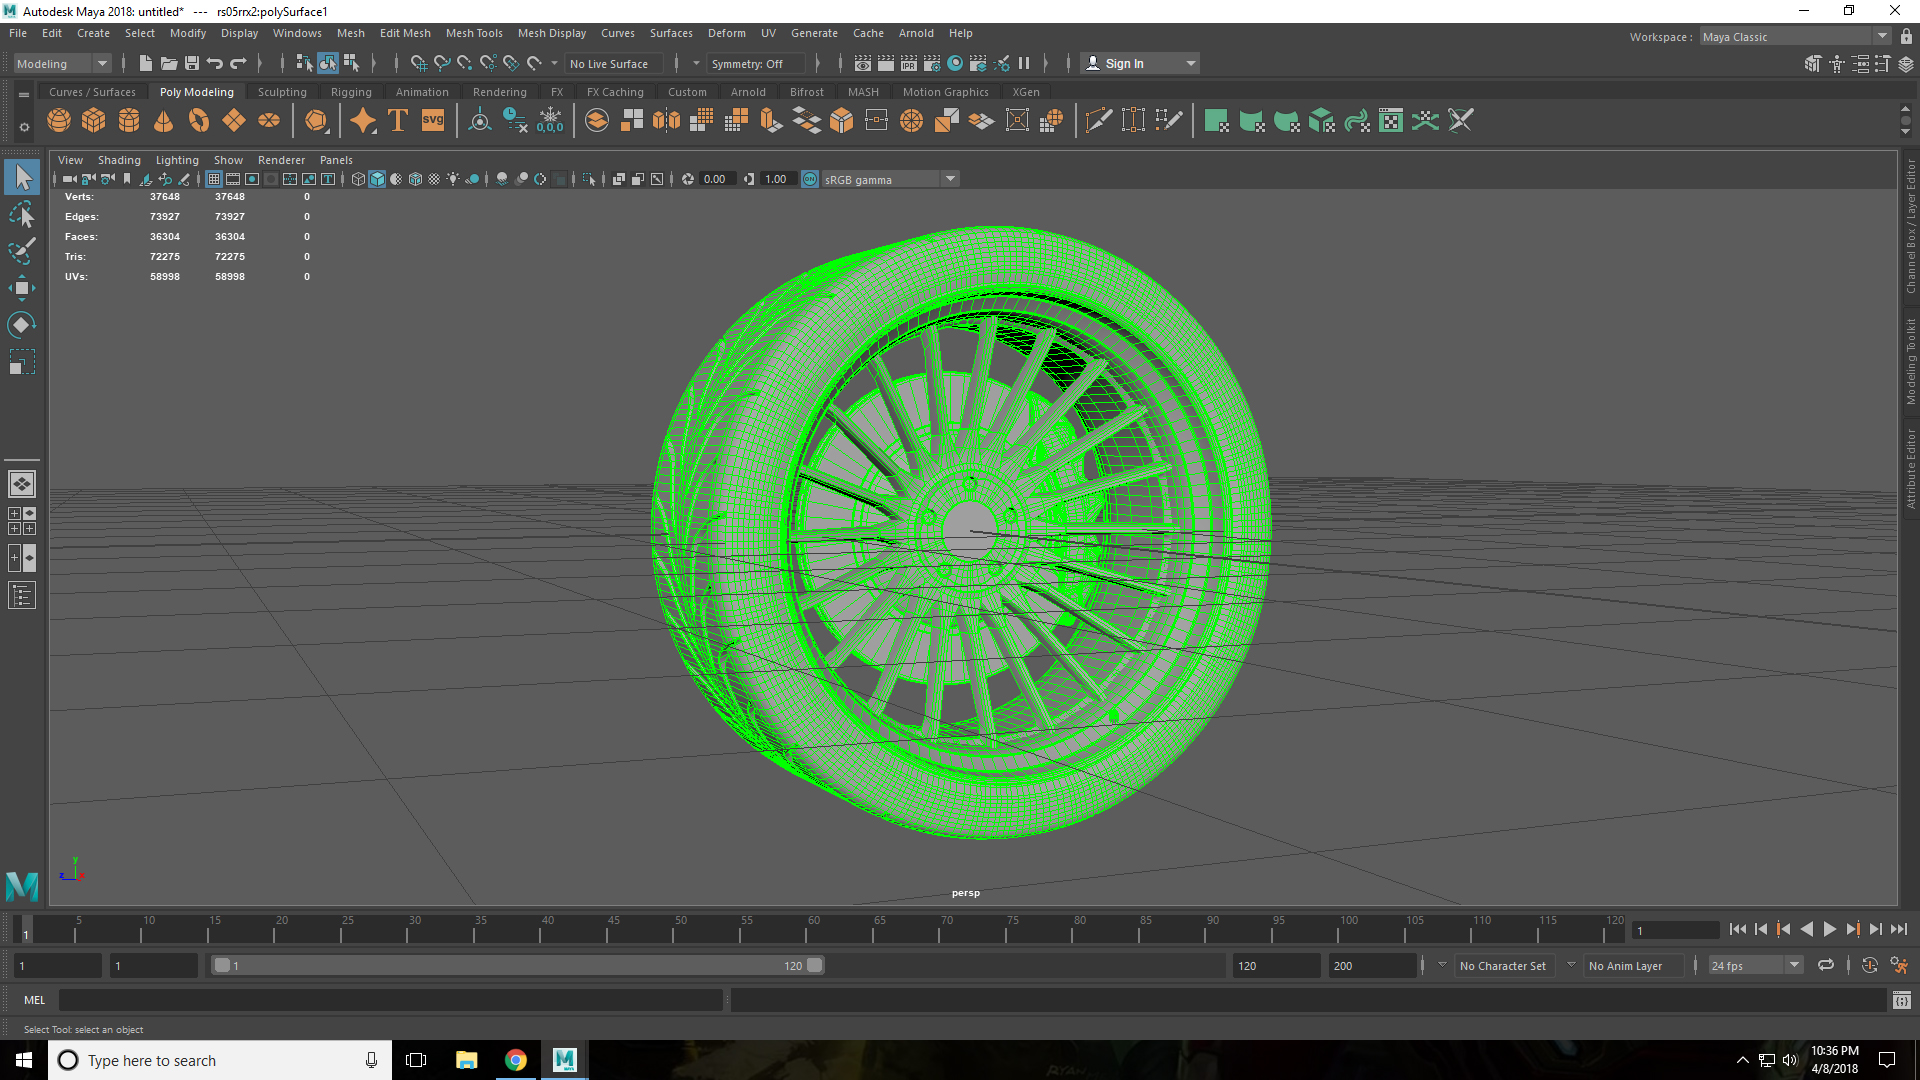Image resolution: width=1920 pixels, height=1080 pixels.
Task: Create a polygon cone from the shelf
Action: [x=164, y=121]
